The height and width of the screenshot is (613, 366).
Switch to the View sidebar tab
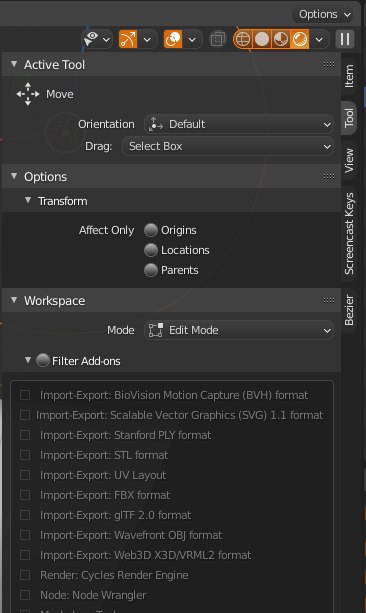click(349, 160)
